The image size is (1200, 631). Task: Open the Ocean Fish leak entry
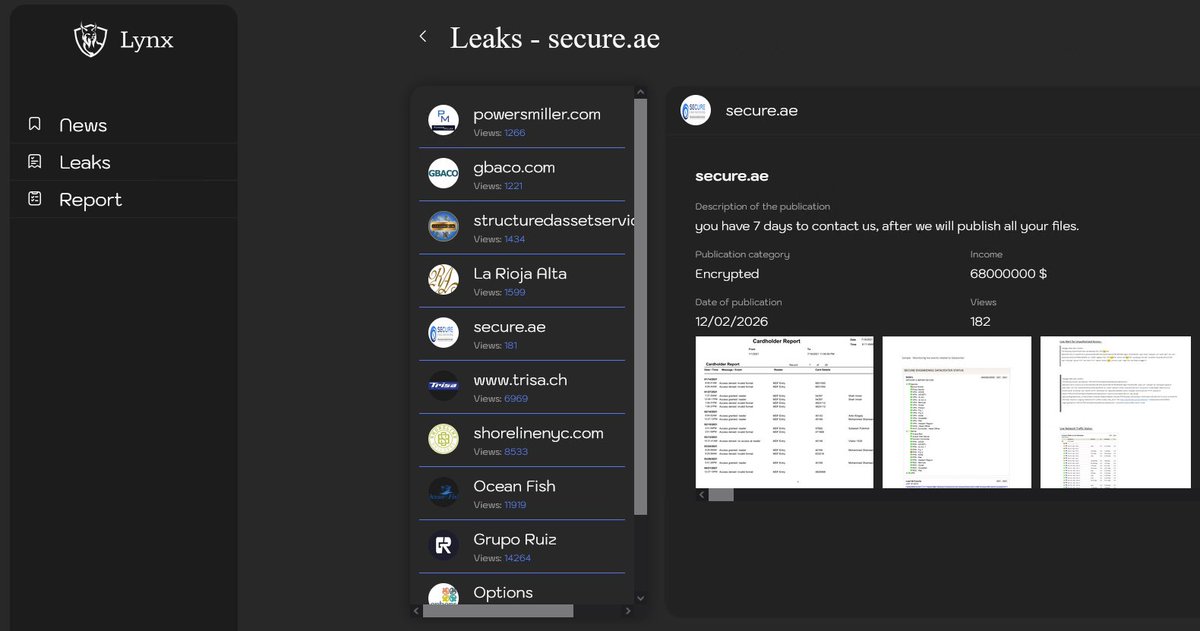tap(523, 492)
